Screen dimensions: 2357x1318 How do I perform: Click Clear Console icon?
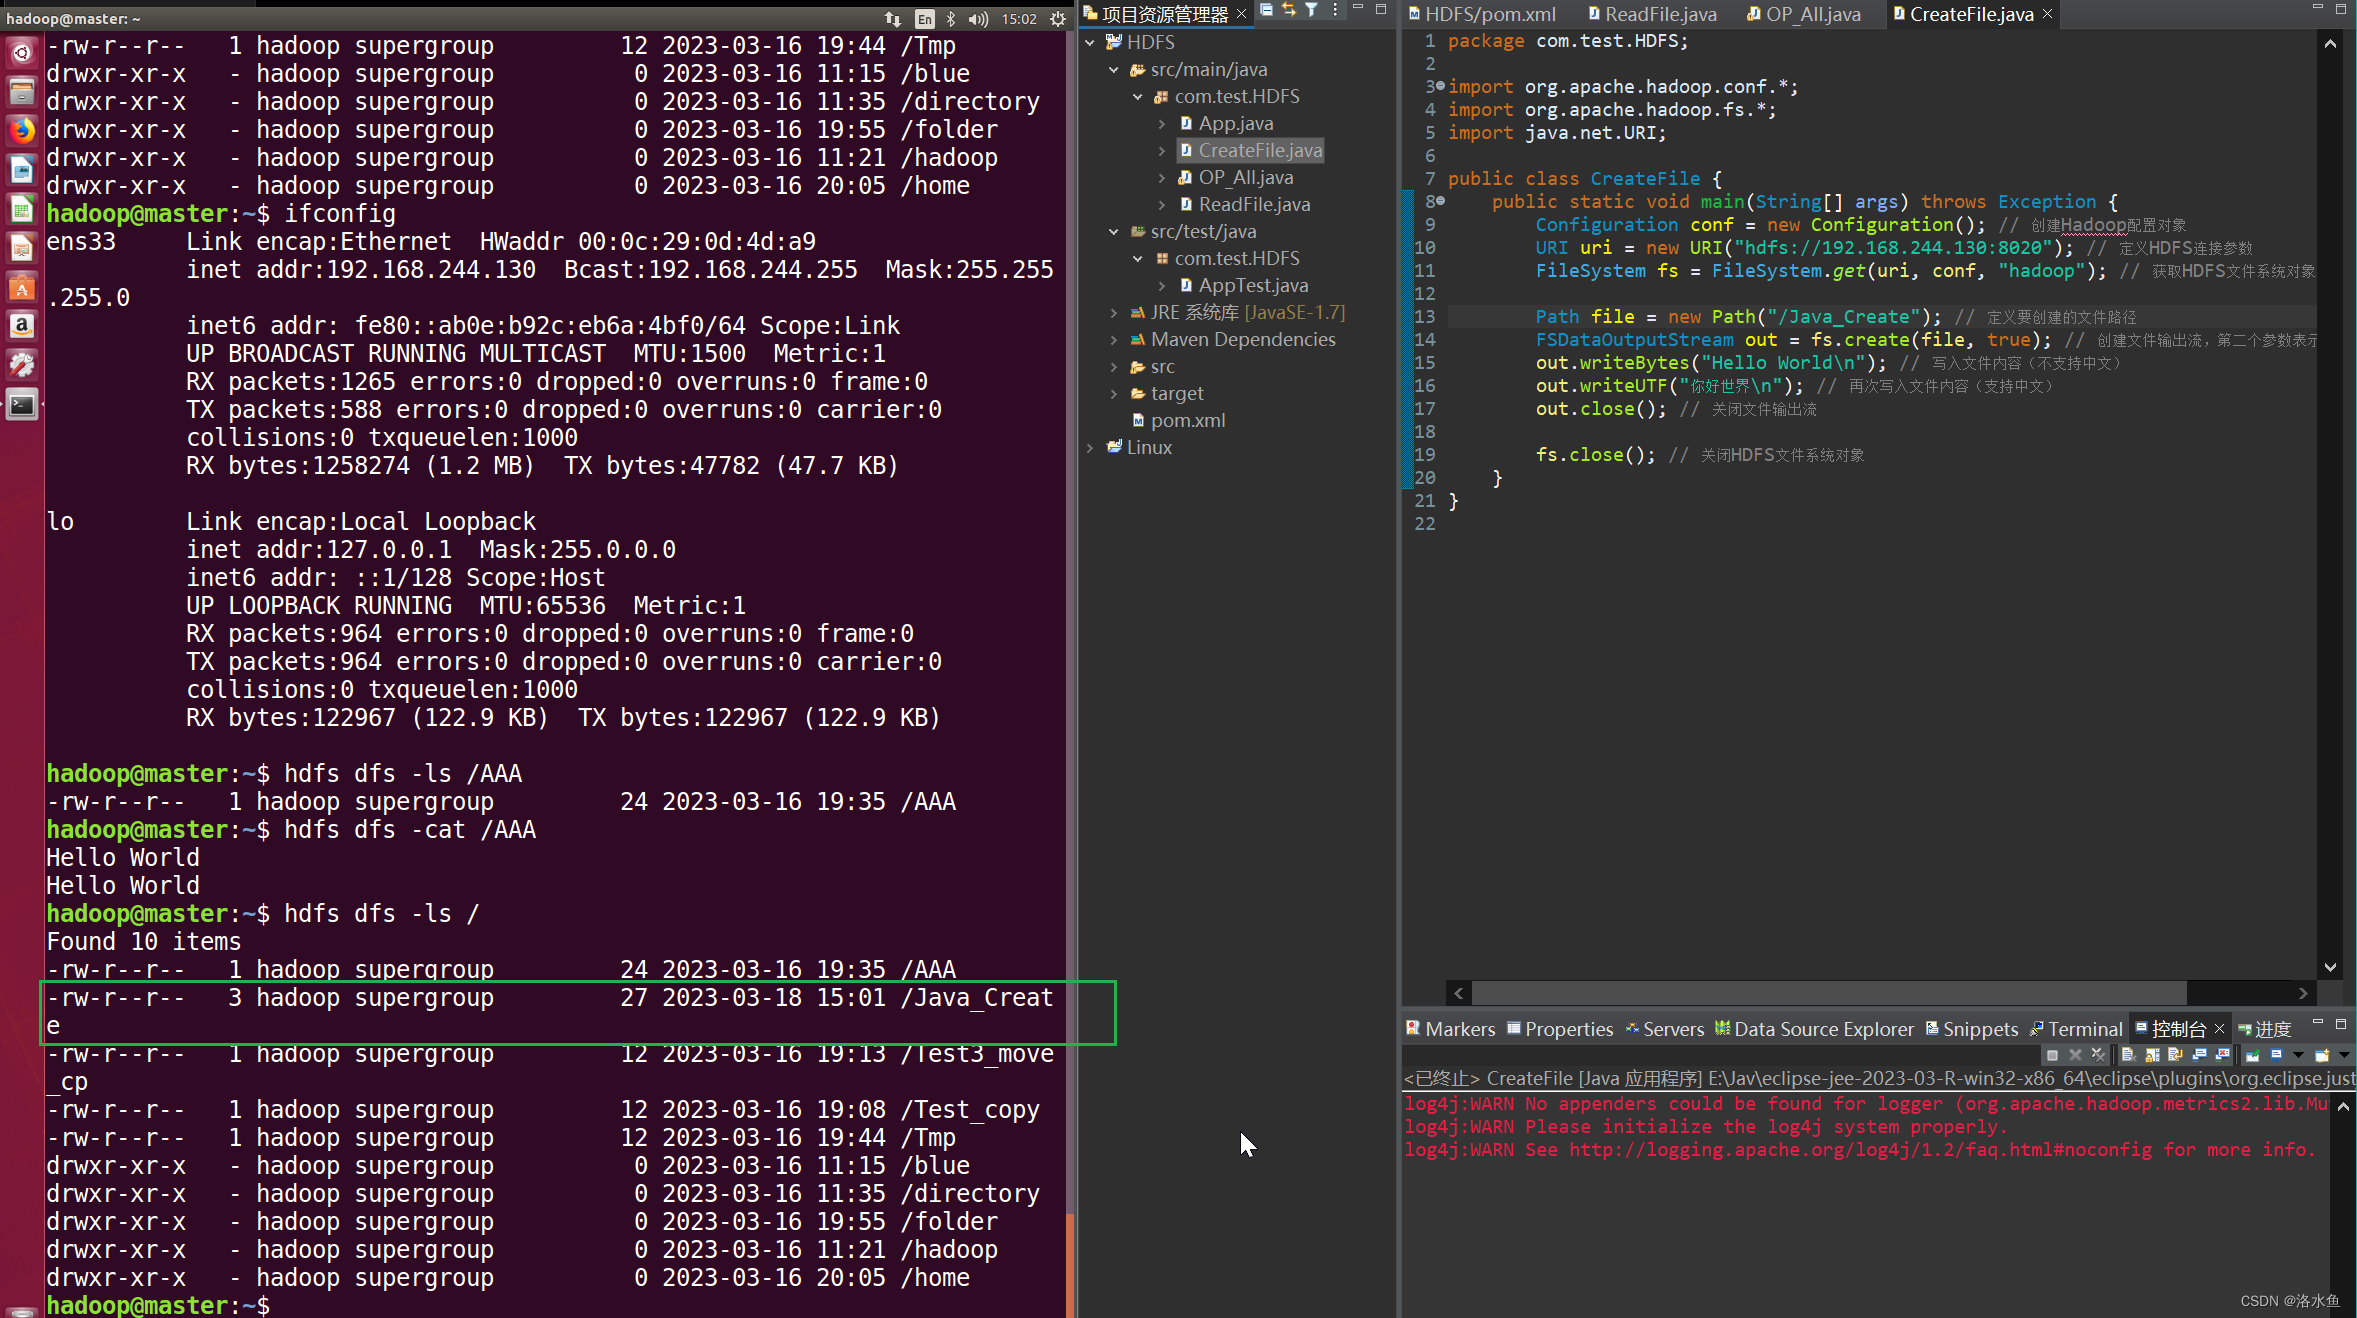(2129, 1055)
